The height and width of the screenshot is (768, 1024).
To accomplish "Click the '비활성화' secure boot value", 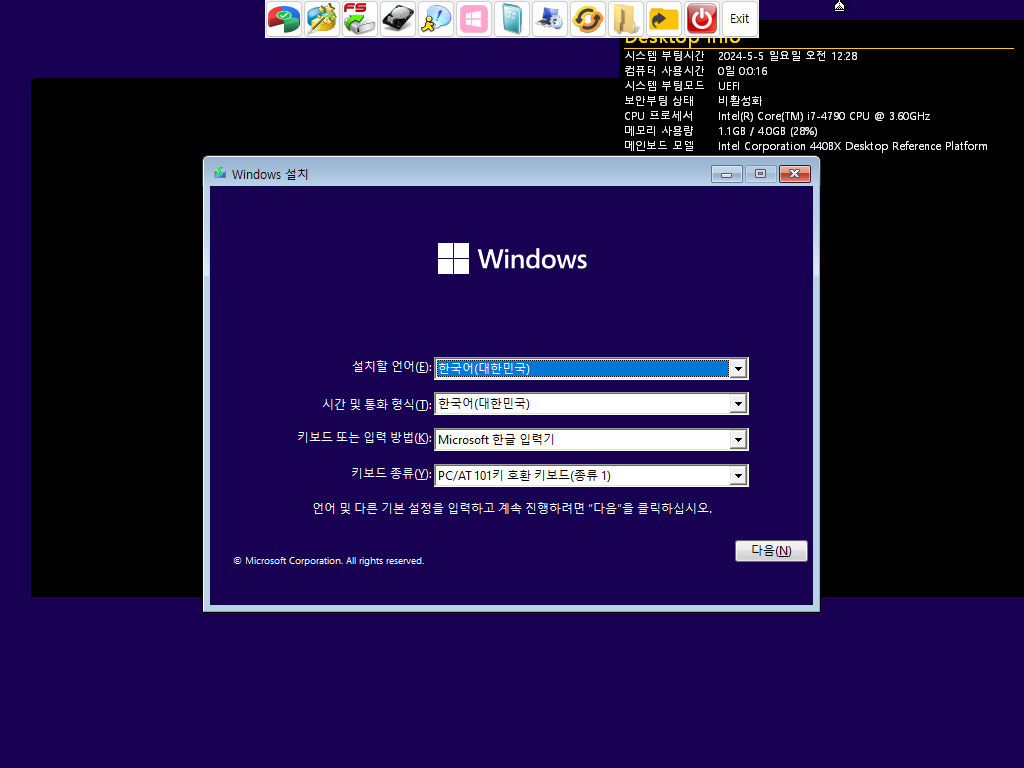I will click(740, 101).
